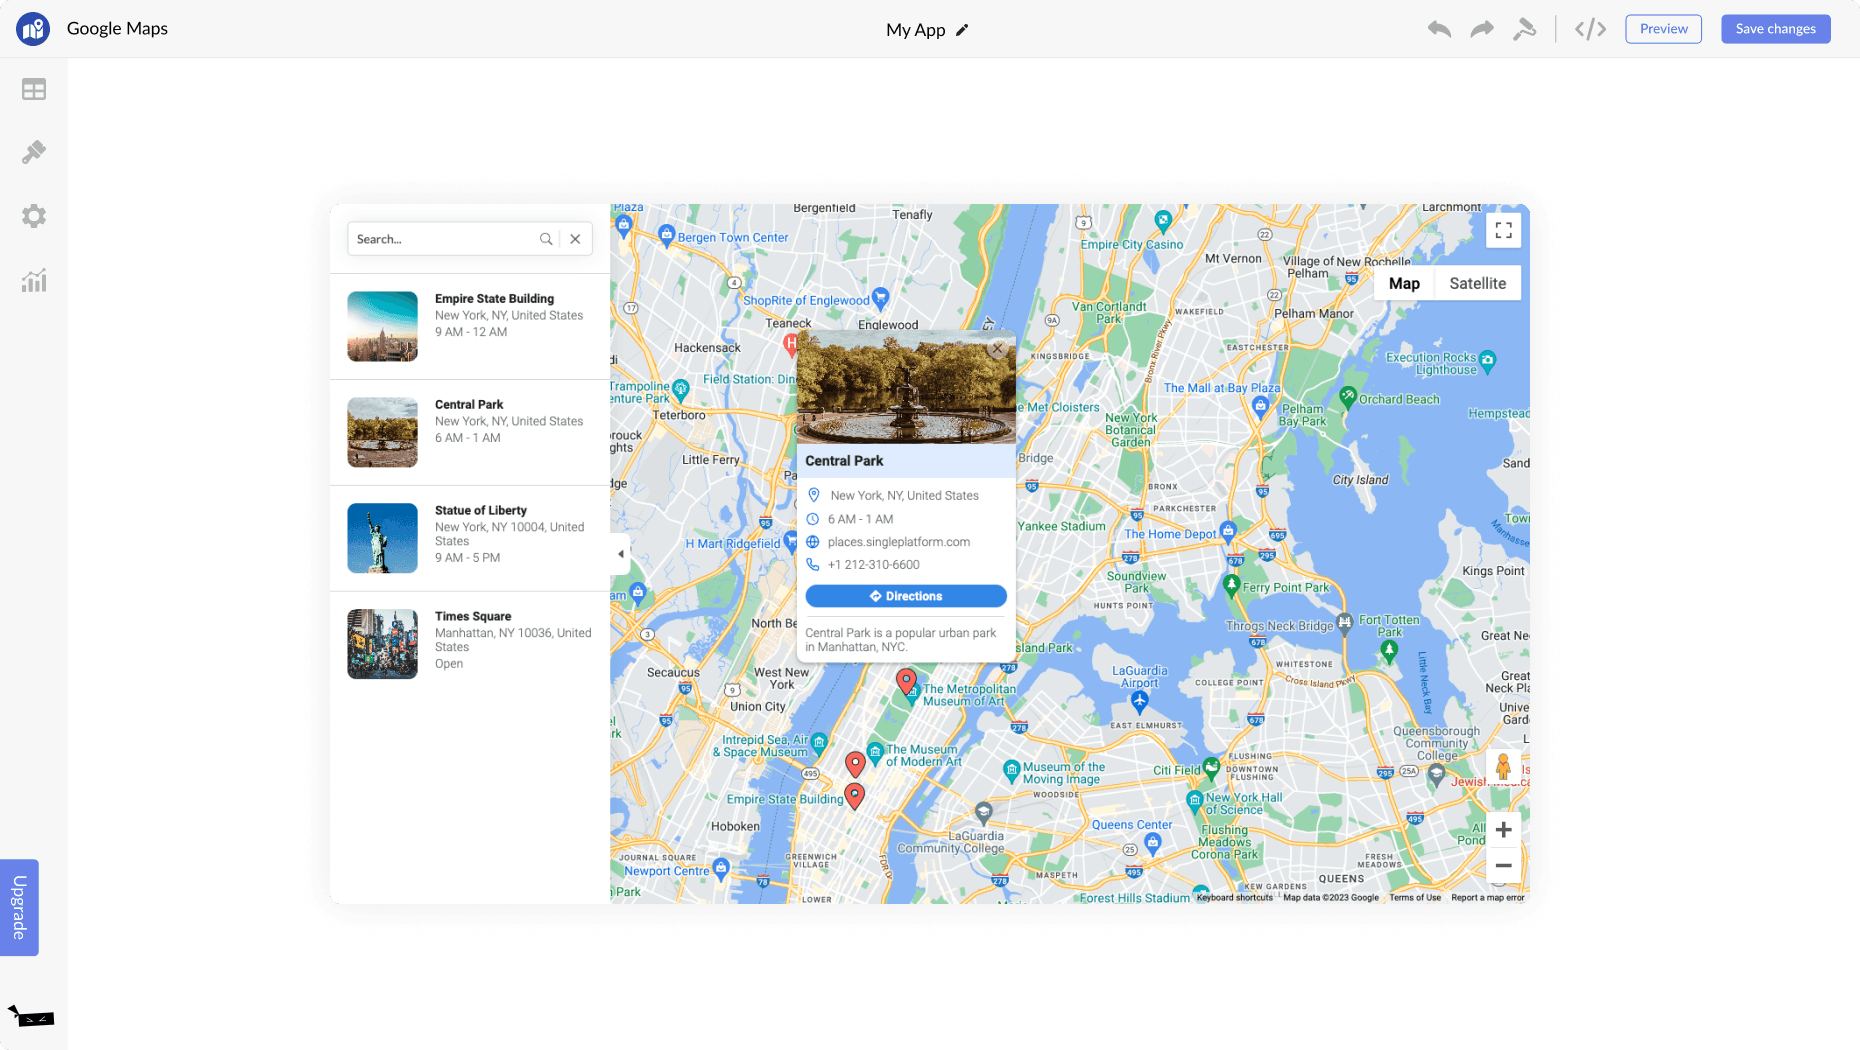Save changes to the app
This screenshot has width=1860, height=1050.
click(x=1775, y=29)
